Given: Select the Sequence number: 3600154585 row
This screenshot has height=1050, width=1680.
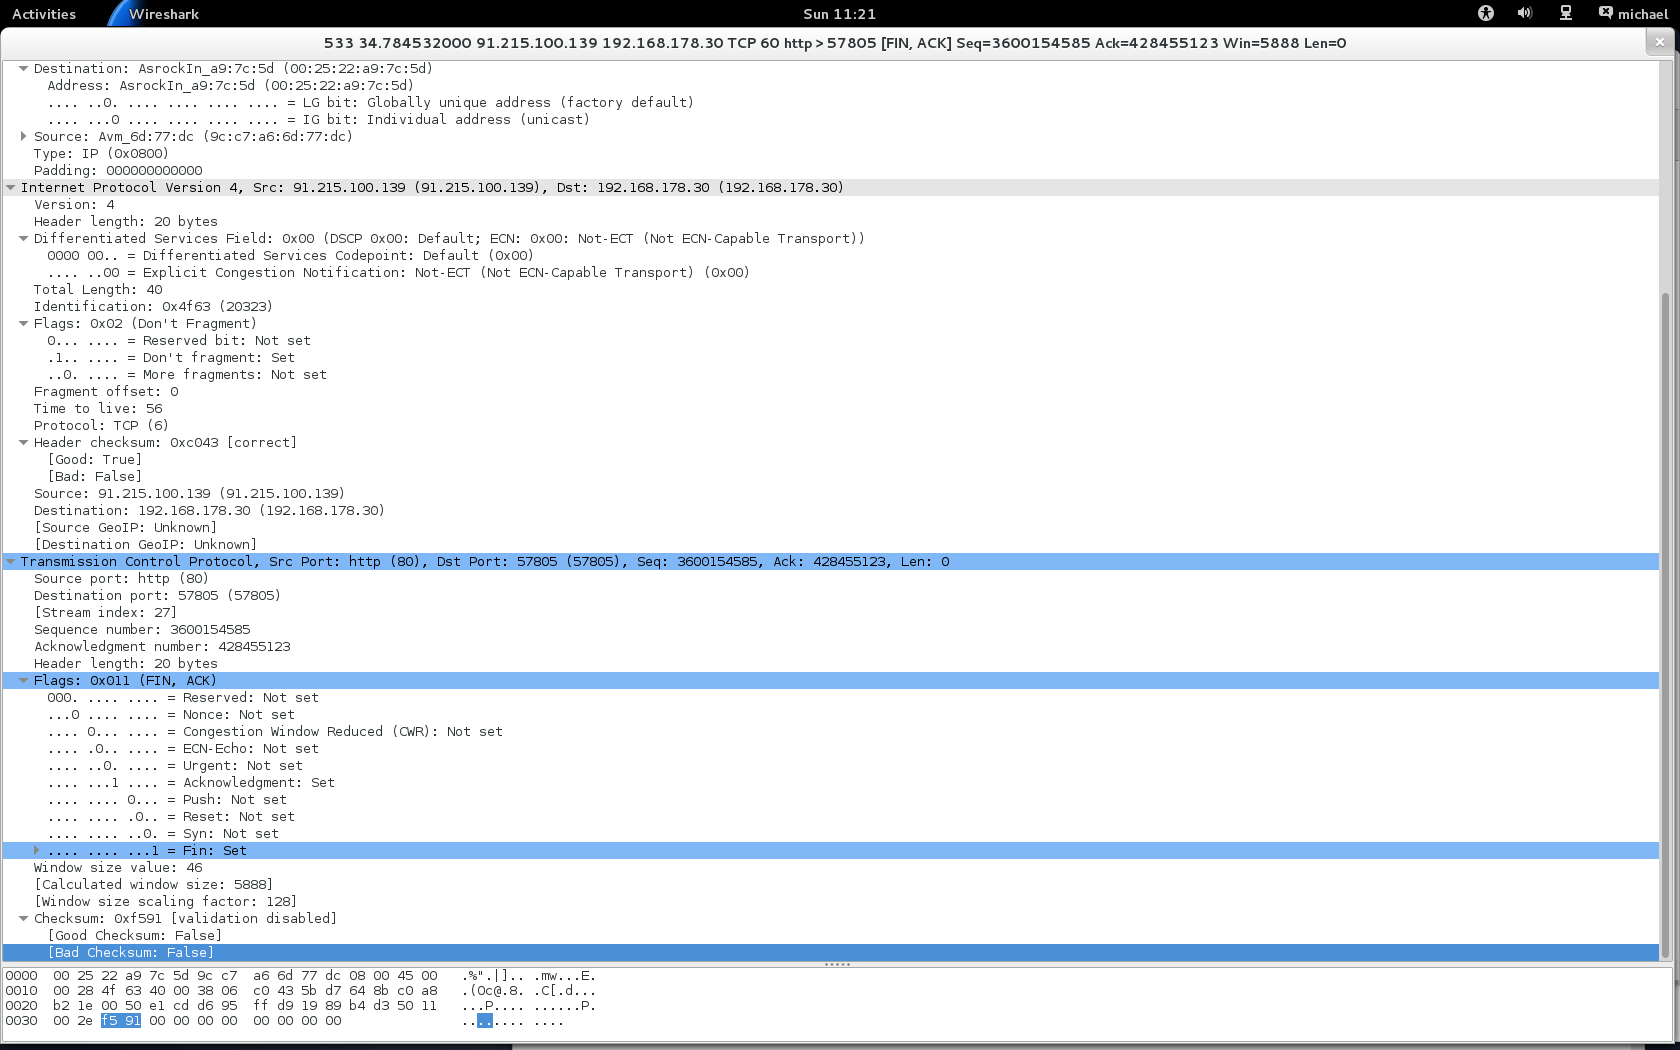Looking at the screenshot, I should tap(831, 630).
